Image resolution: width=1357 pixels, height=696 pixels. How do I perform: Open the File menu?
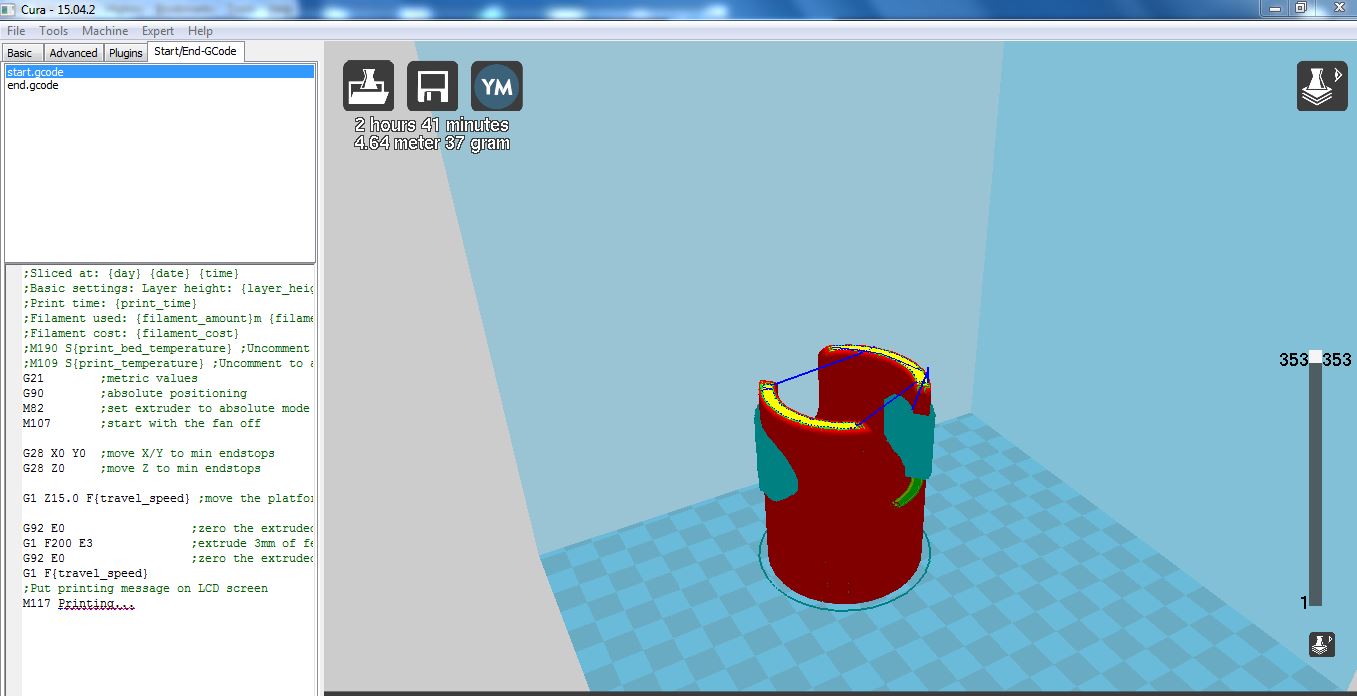click(16, 31)
